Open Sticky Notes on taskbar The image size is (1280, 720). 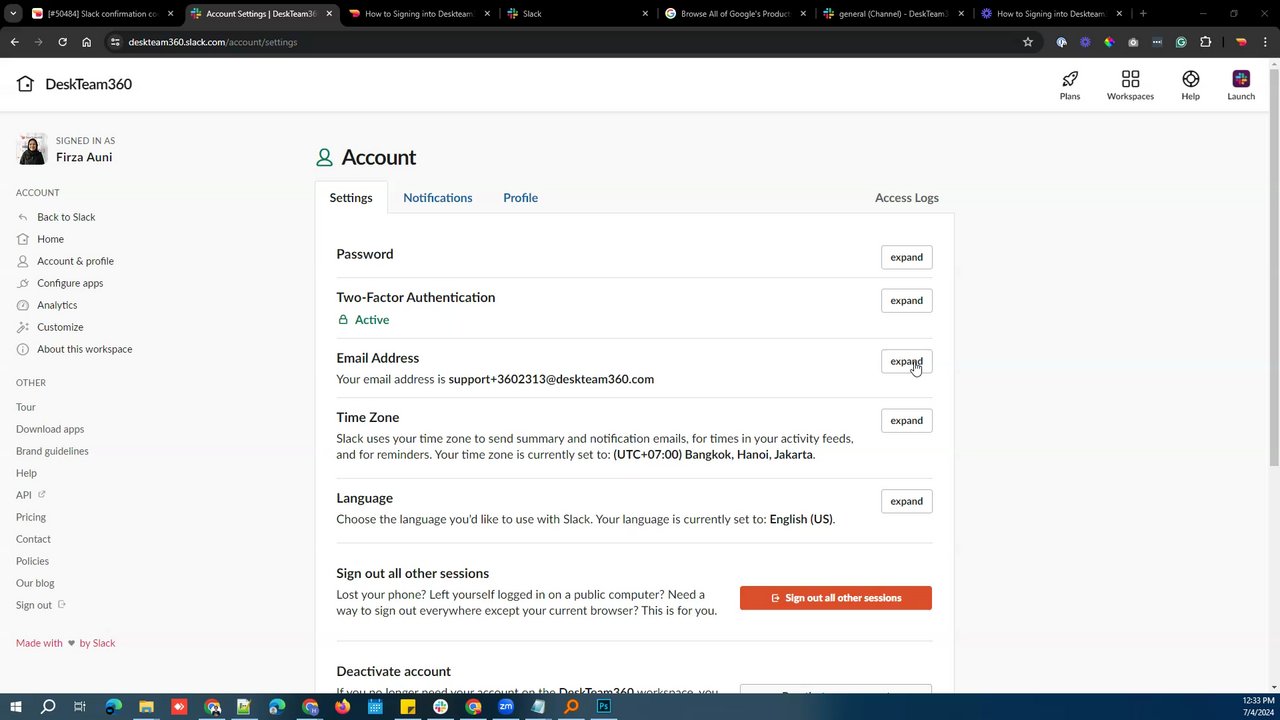(x=408, y=706)
